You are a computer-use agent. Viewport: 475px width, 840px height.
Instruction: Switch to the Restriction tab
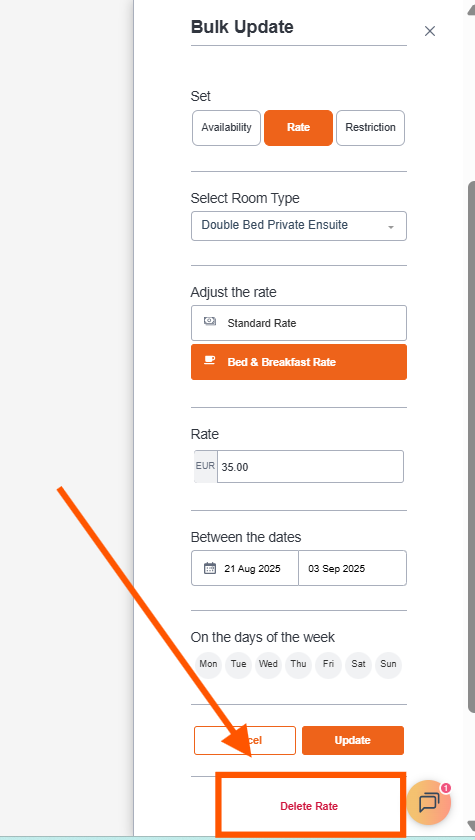pyautogui.click(x=371, y=128)
